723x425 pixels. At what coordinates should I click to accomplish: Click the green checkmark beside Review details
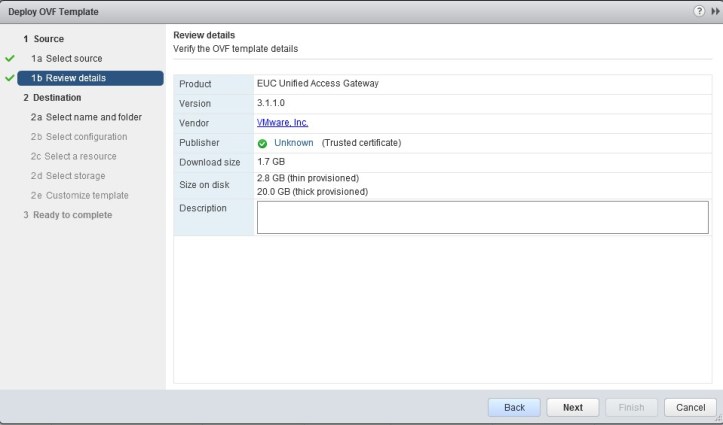click(x=10, y=78)
